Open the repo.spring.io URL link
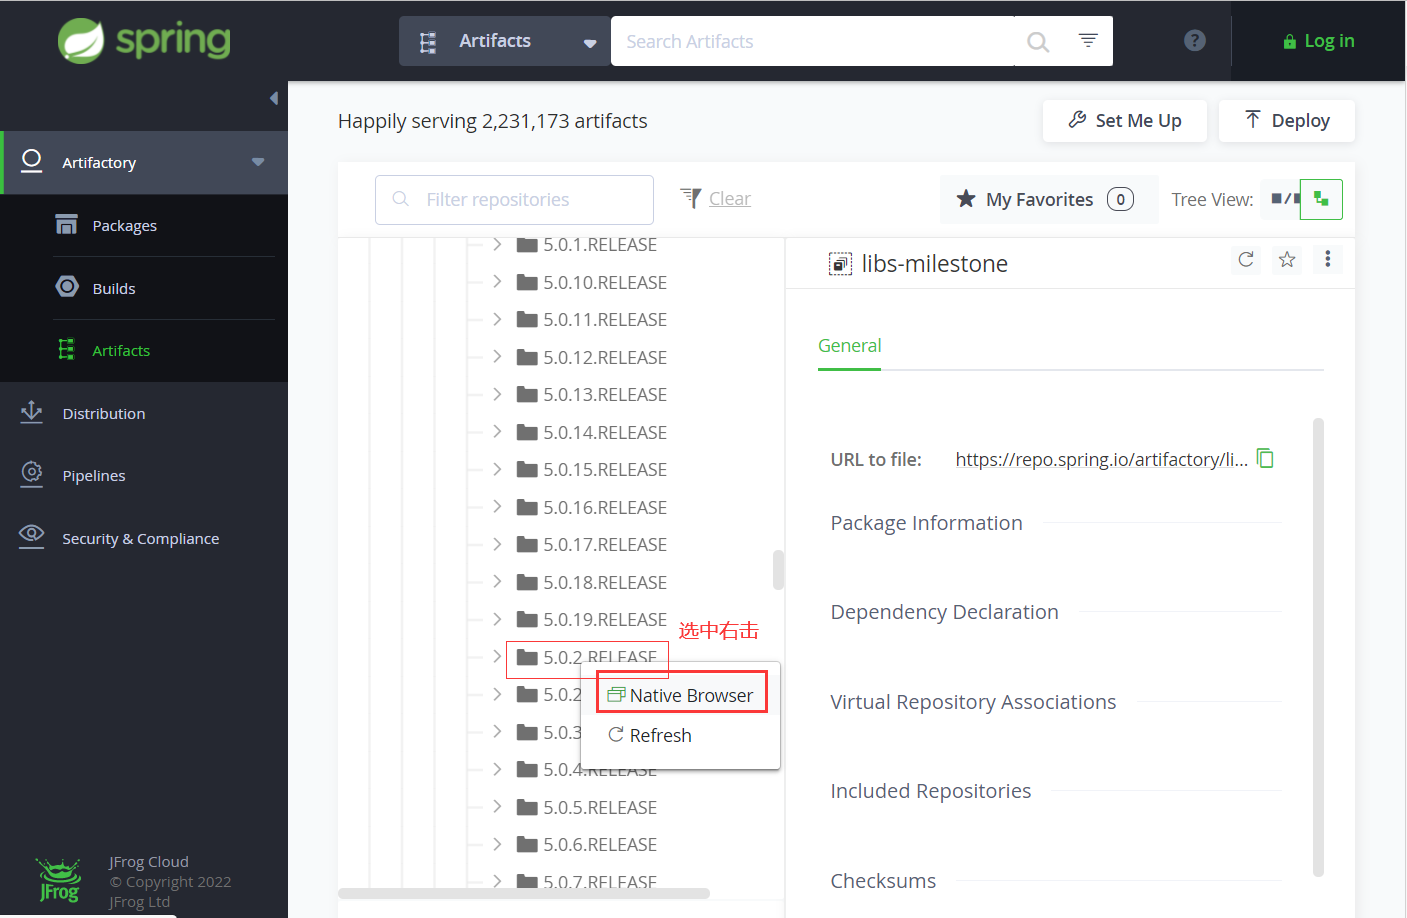The height and width of the screenshot is (918, 1407). tap(1101, 459)
